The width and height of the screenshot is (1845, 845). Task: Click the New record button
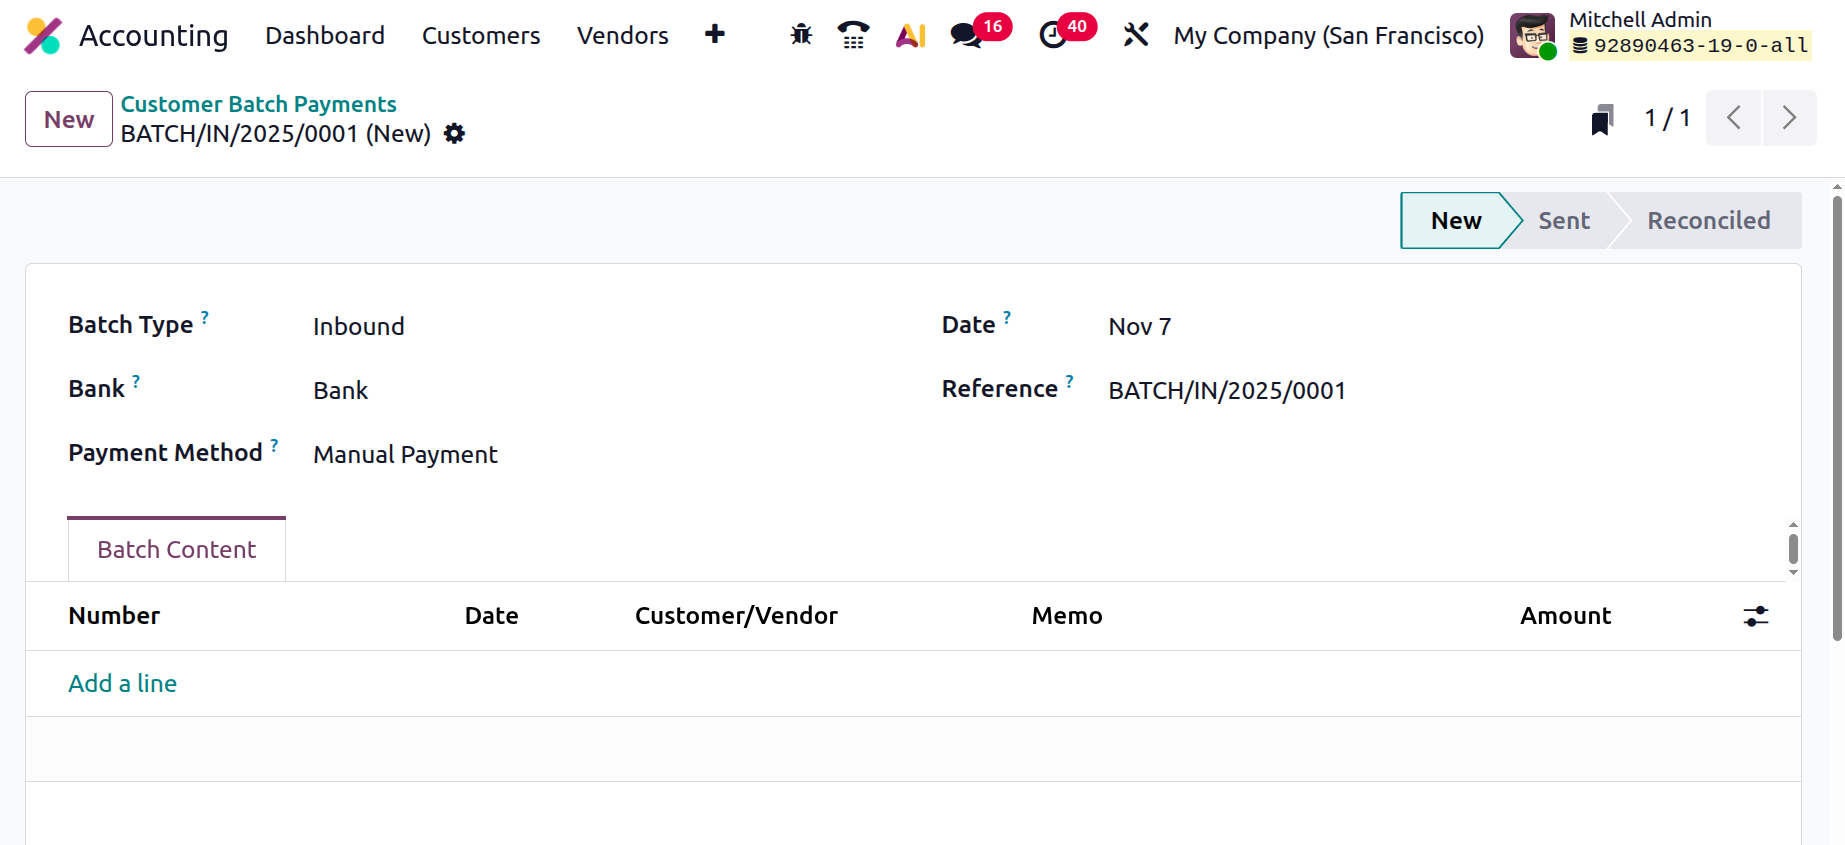(x=69, y=119)
